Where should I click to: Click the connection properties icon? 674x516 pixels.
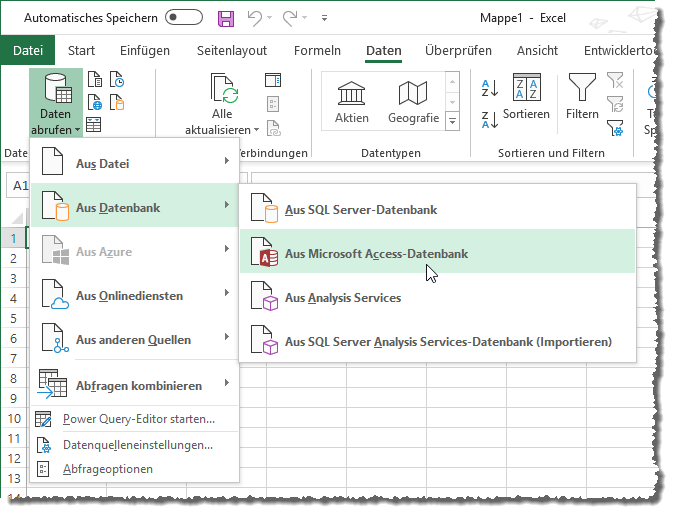[273, 104]
